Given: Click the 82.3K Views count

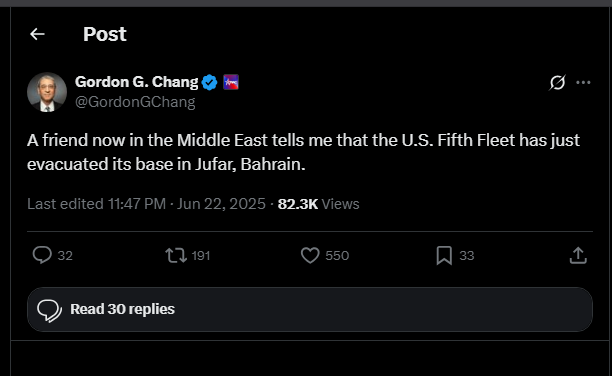Looking at the screenshot, I should [x=318, y=204].
